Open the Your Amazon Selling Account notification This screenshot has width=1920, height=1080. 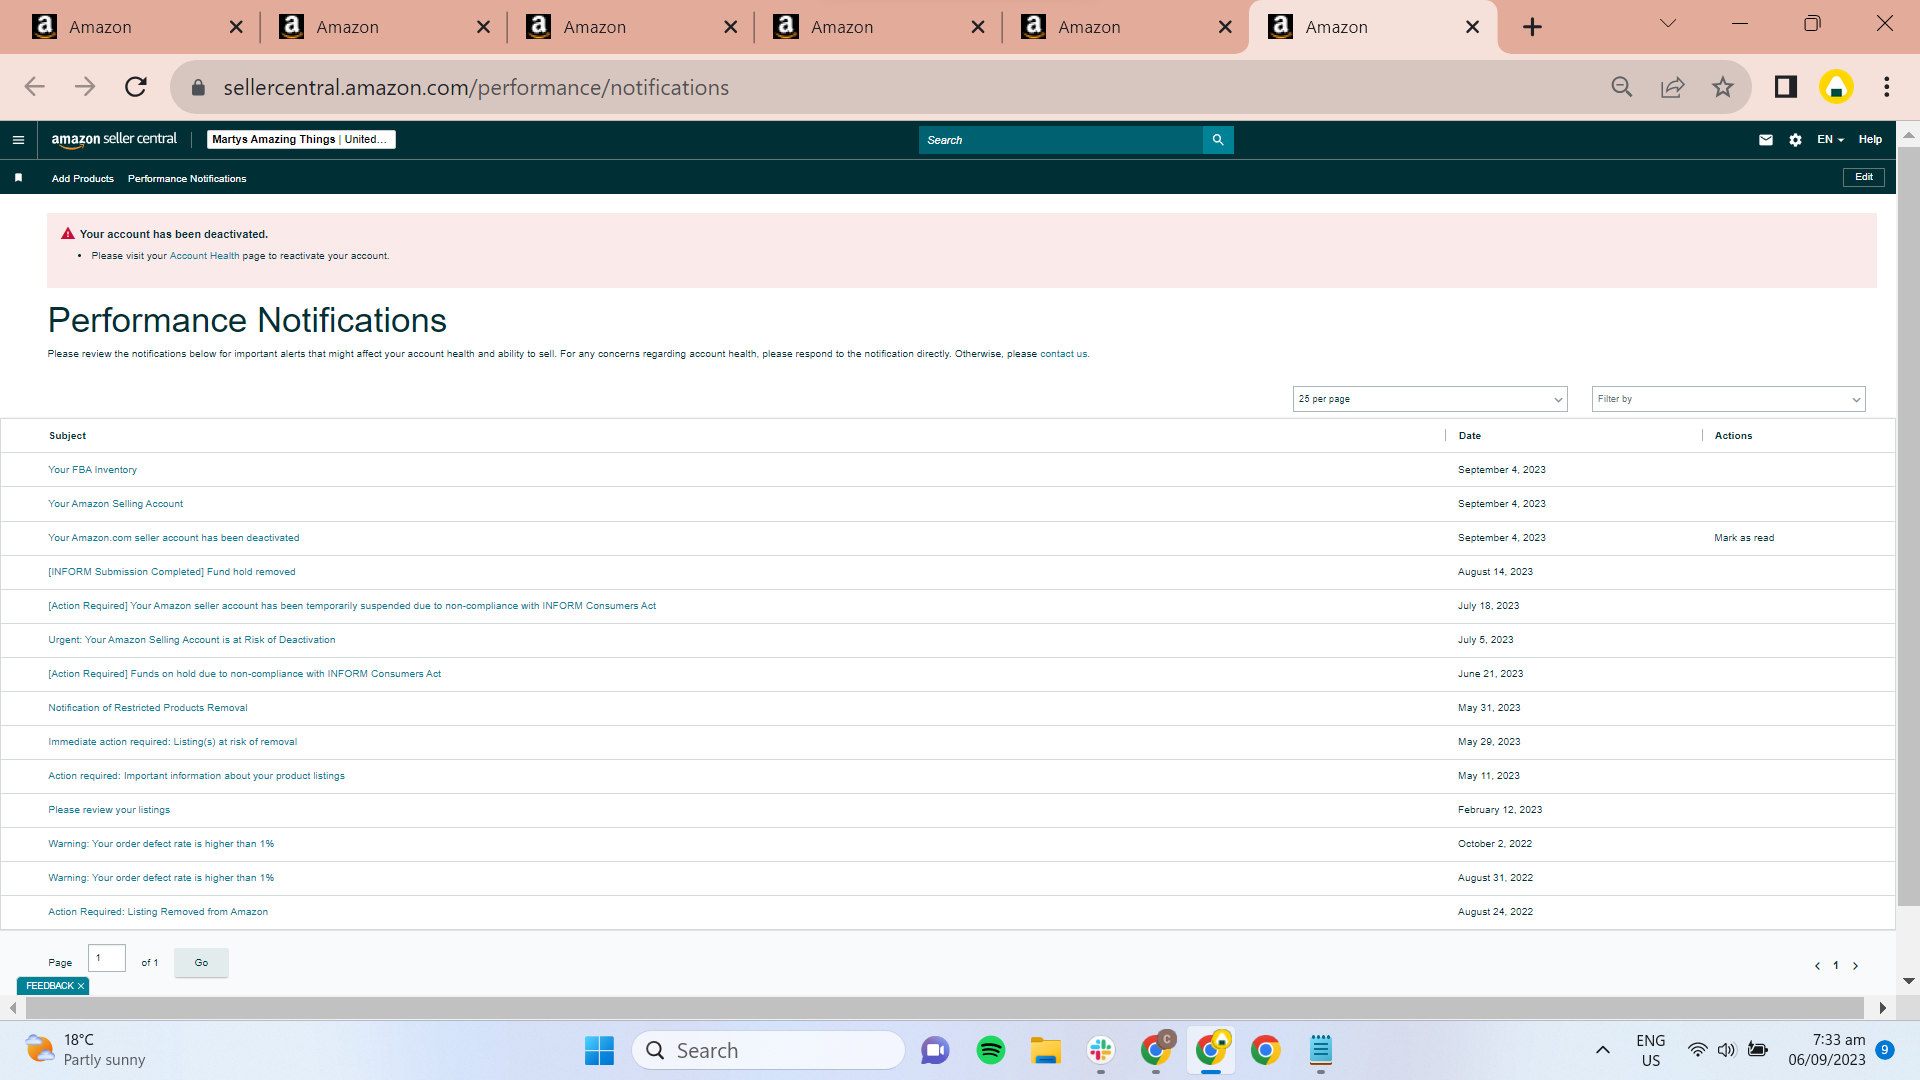(x=116, y=504)
